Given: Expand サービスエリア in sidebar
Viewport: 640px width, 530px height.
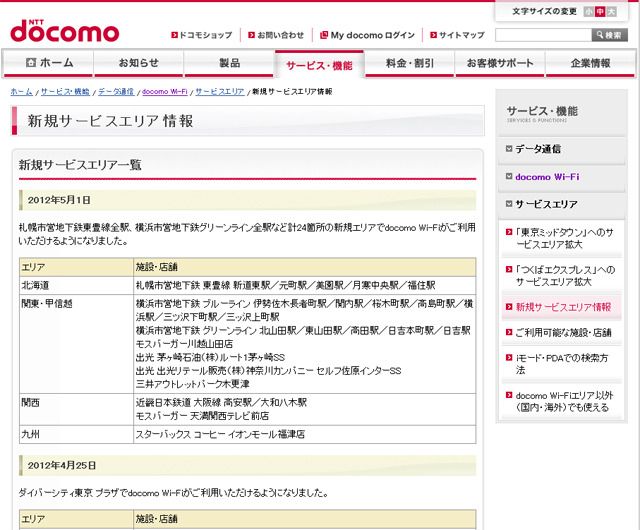Looking at the screenshot, I should (546, 204).
